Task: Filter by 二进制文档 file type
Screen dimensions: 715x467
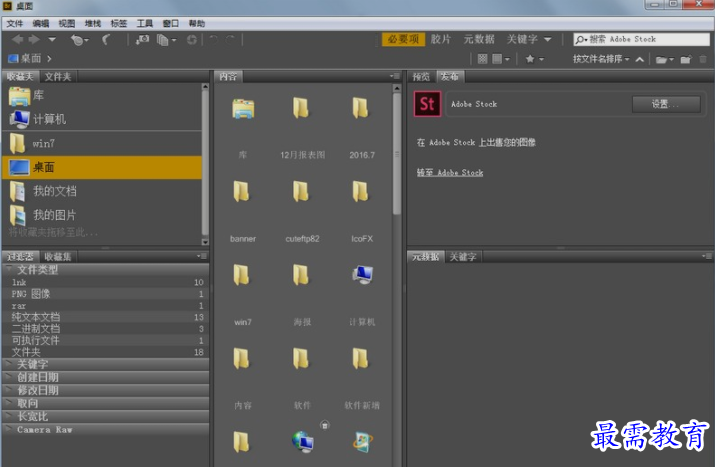Action: [x=106, y=329]
